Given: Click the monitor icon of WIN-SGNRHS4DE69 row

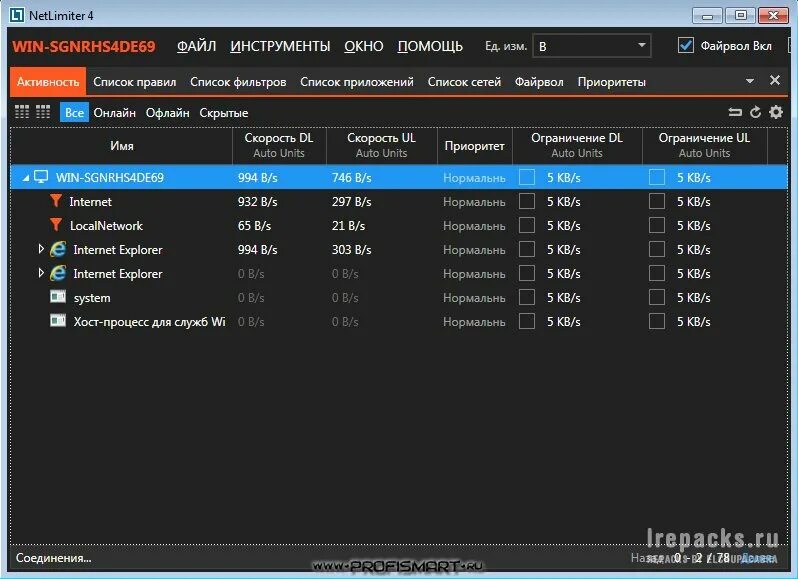Looking at the screenshot, I should [x=41, y=177].
